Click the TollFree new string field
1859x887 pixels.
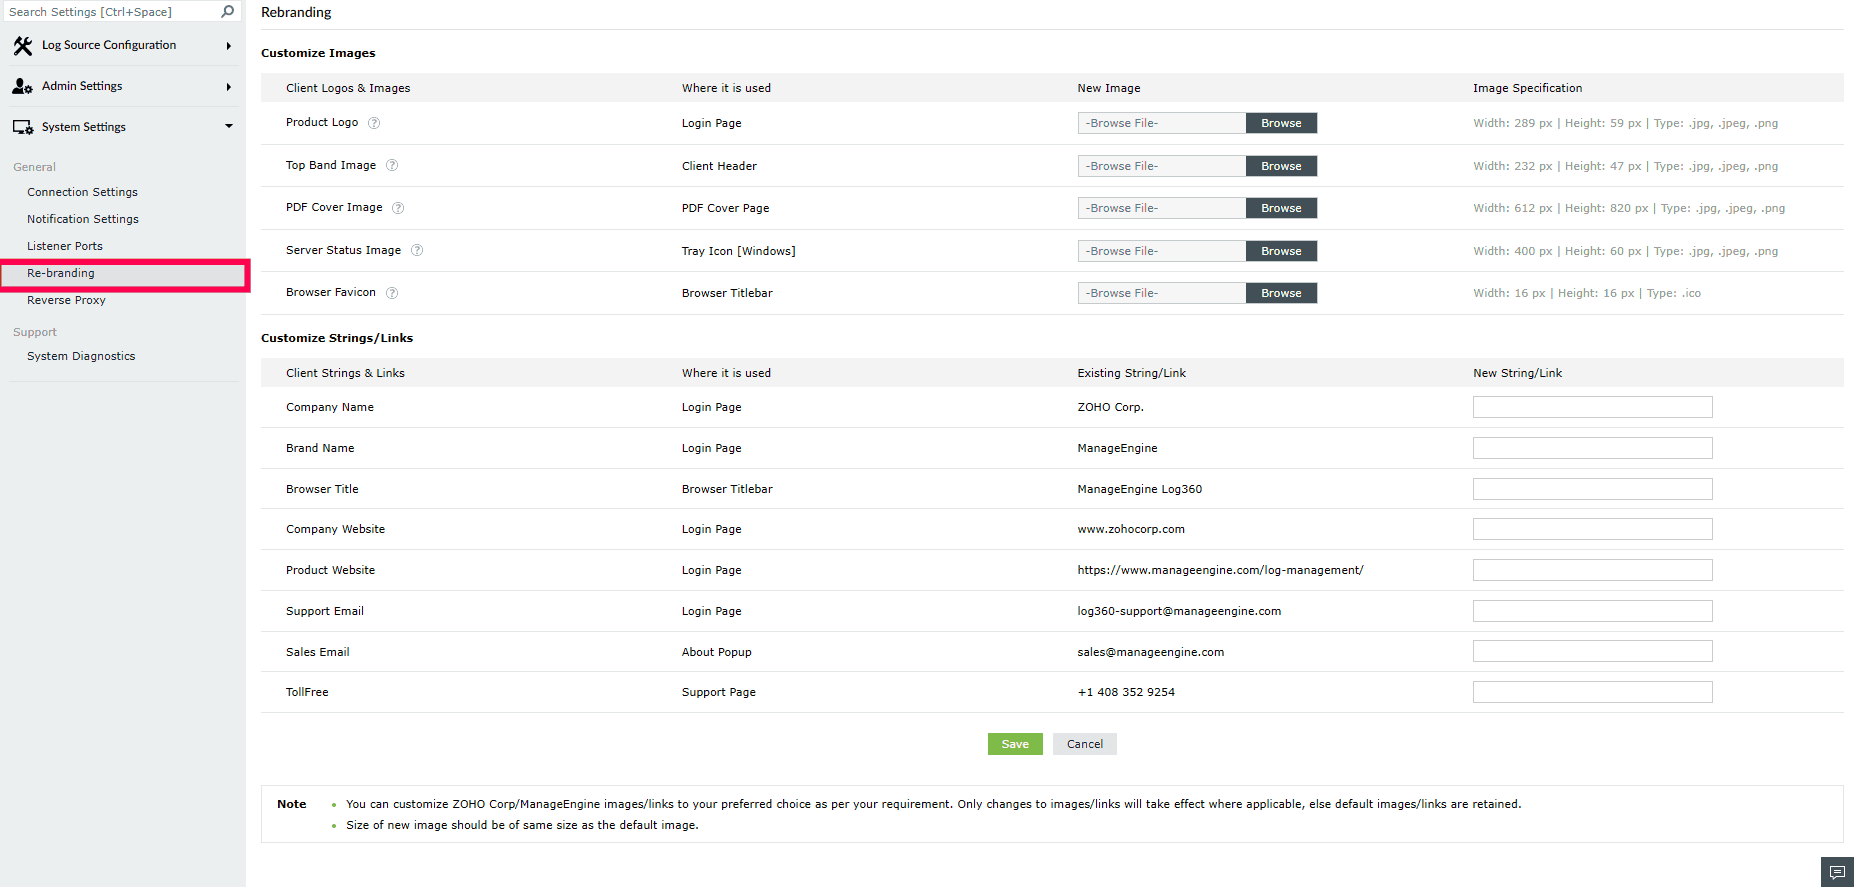(x=1592, y=692)
